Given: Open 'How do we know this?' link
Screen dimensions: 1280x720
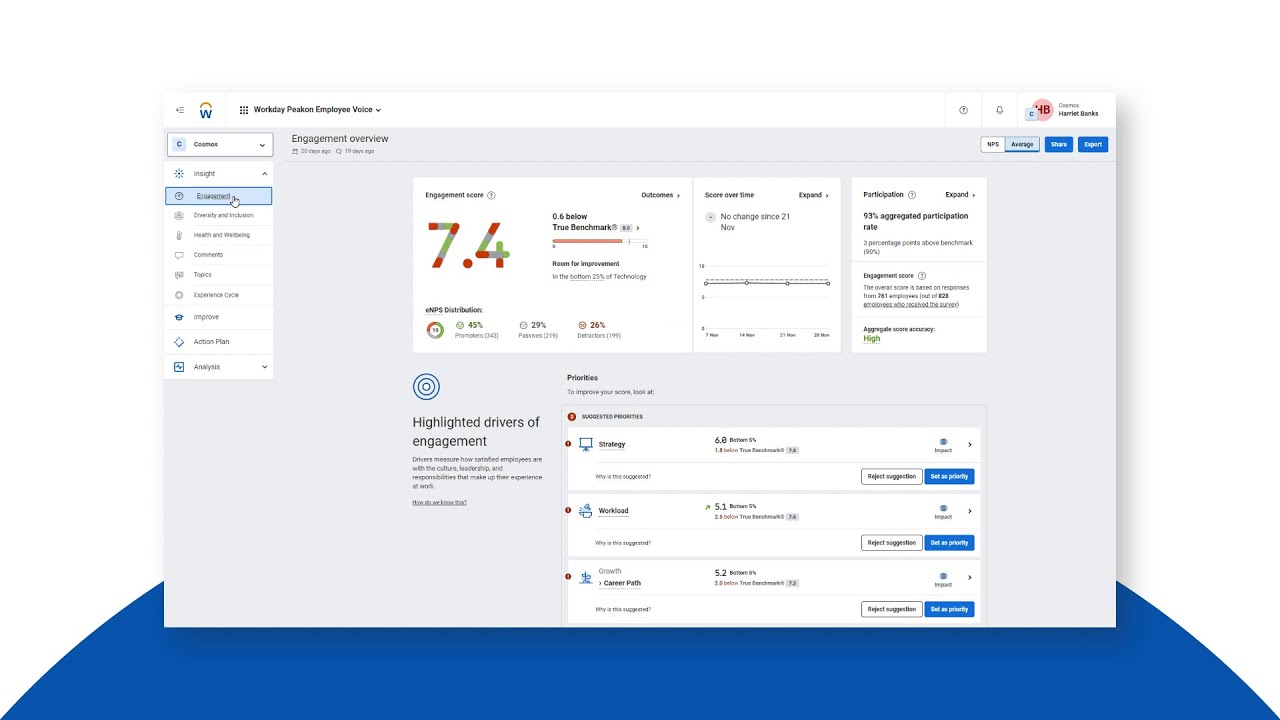Looking at the screenshot, I should [x=439, y=502].
